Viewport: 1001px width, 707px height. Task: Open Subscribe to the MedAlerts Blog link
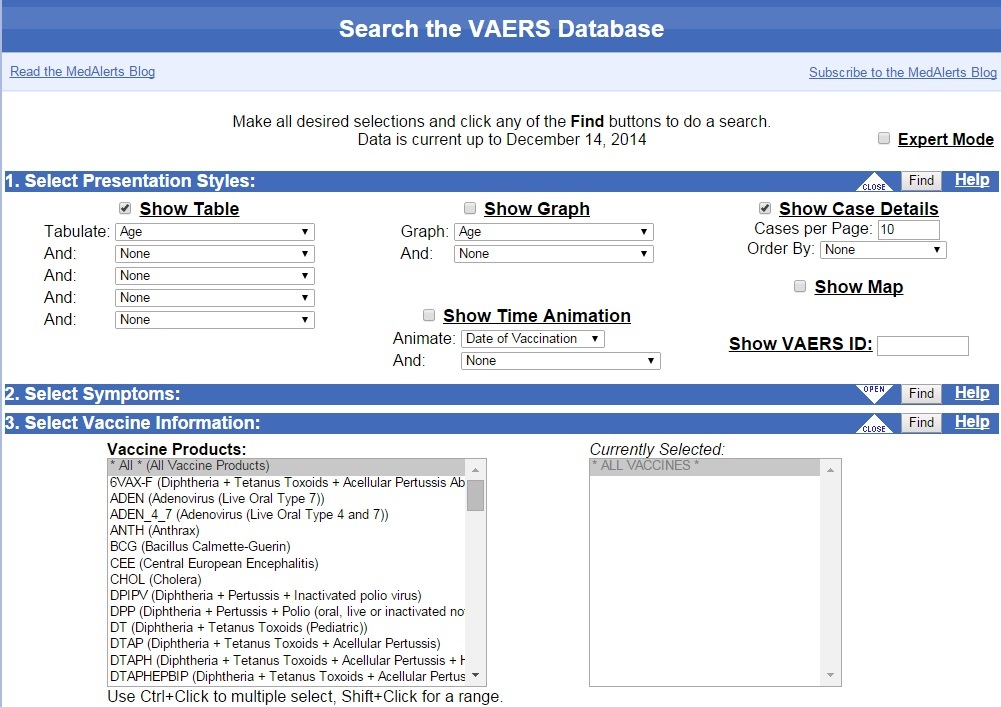pyautogui.click(x=903, y=73)
